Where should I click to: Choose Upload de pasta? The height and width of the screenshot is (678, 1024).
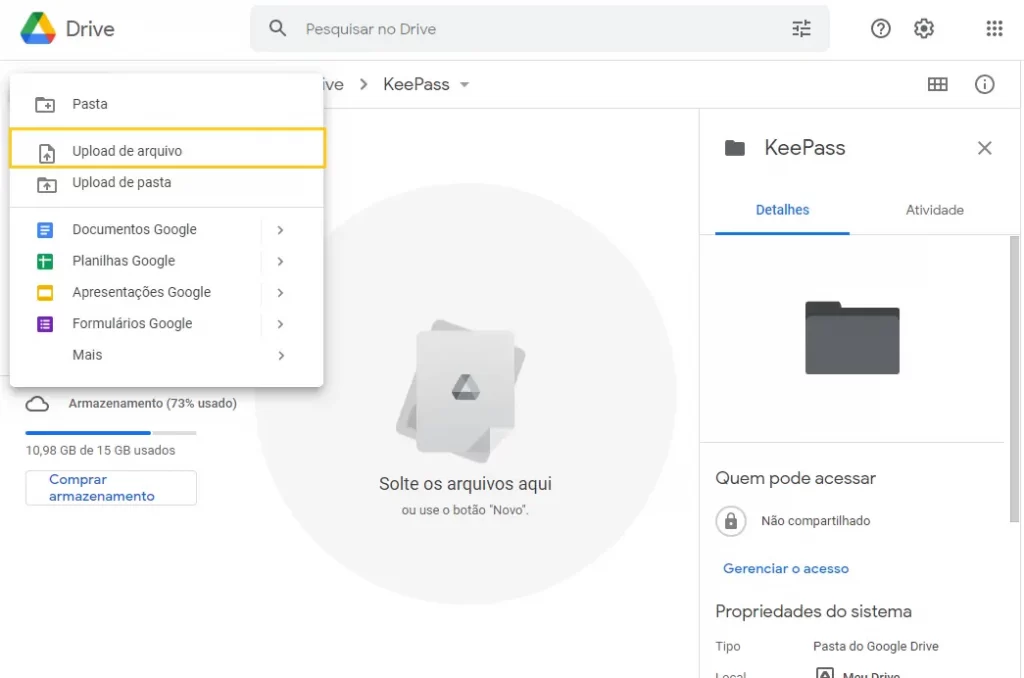tap(167, 183)
